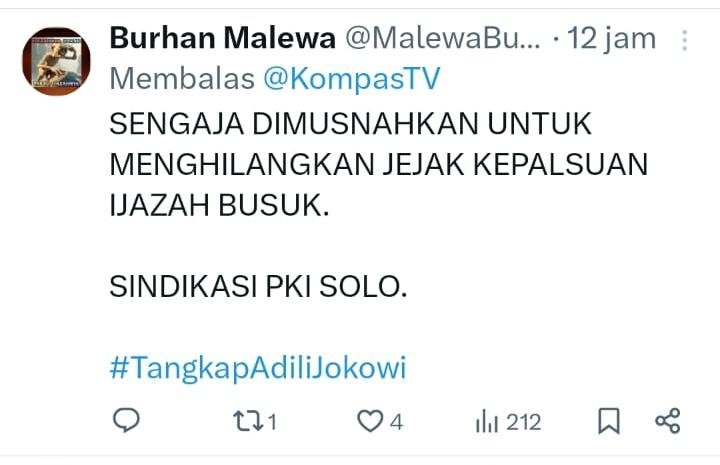The image size is (720, 465).
Task: Click the 12 jam timestamp
Action: [x=611, y=39]
